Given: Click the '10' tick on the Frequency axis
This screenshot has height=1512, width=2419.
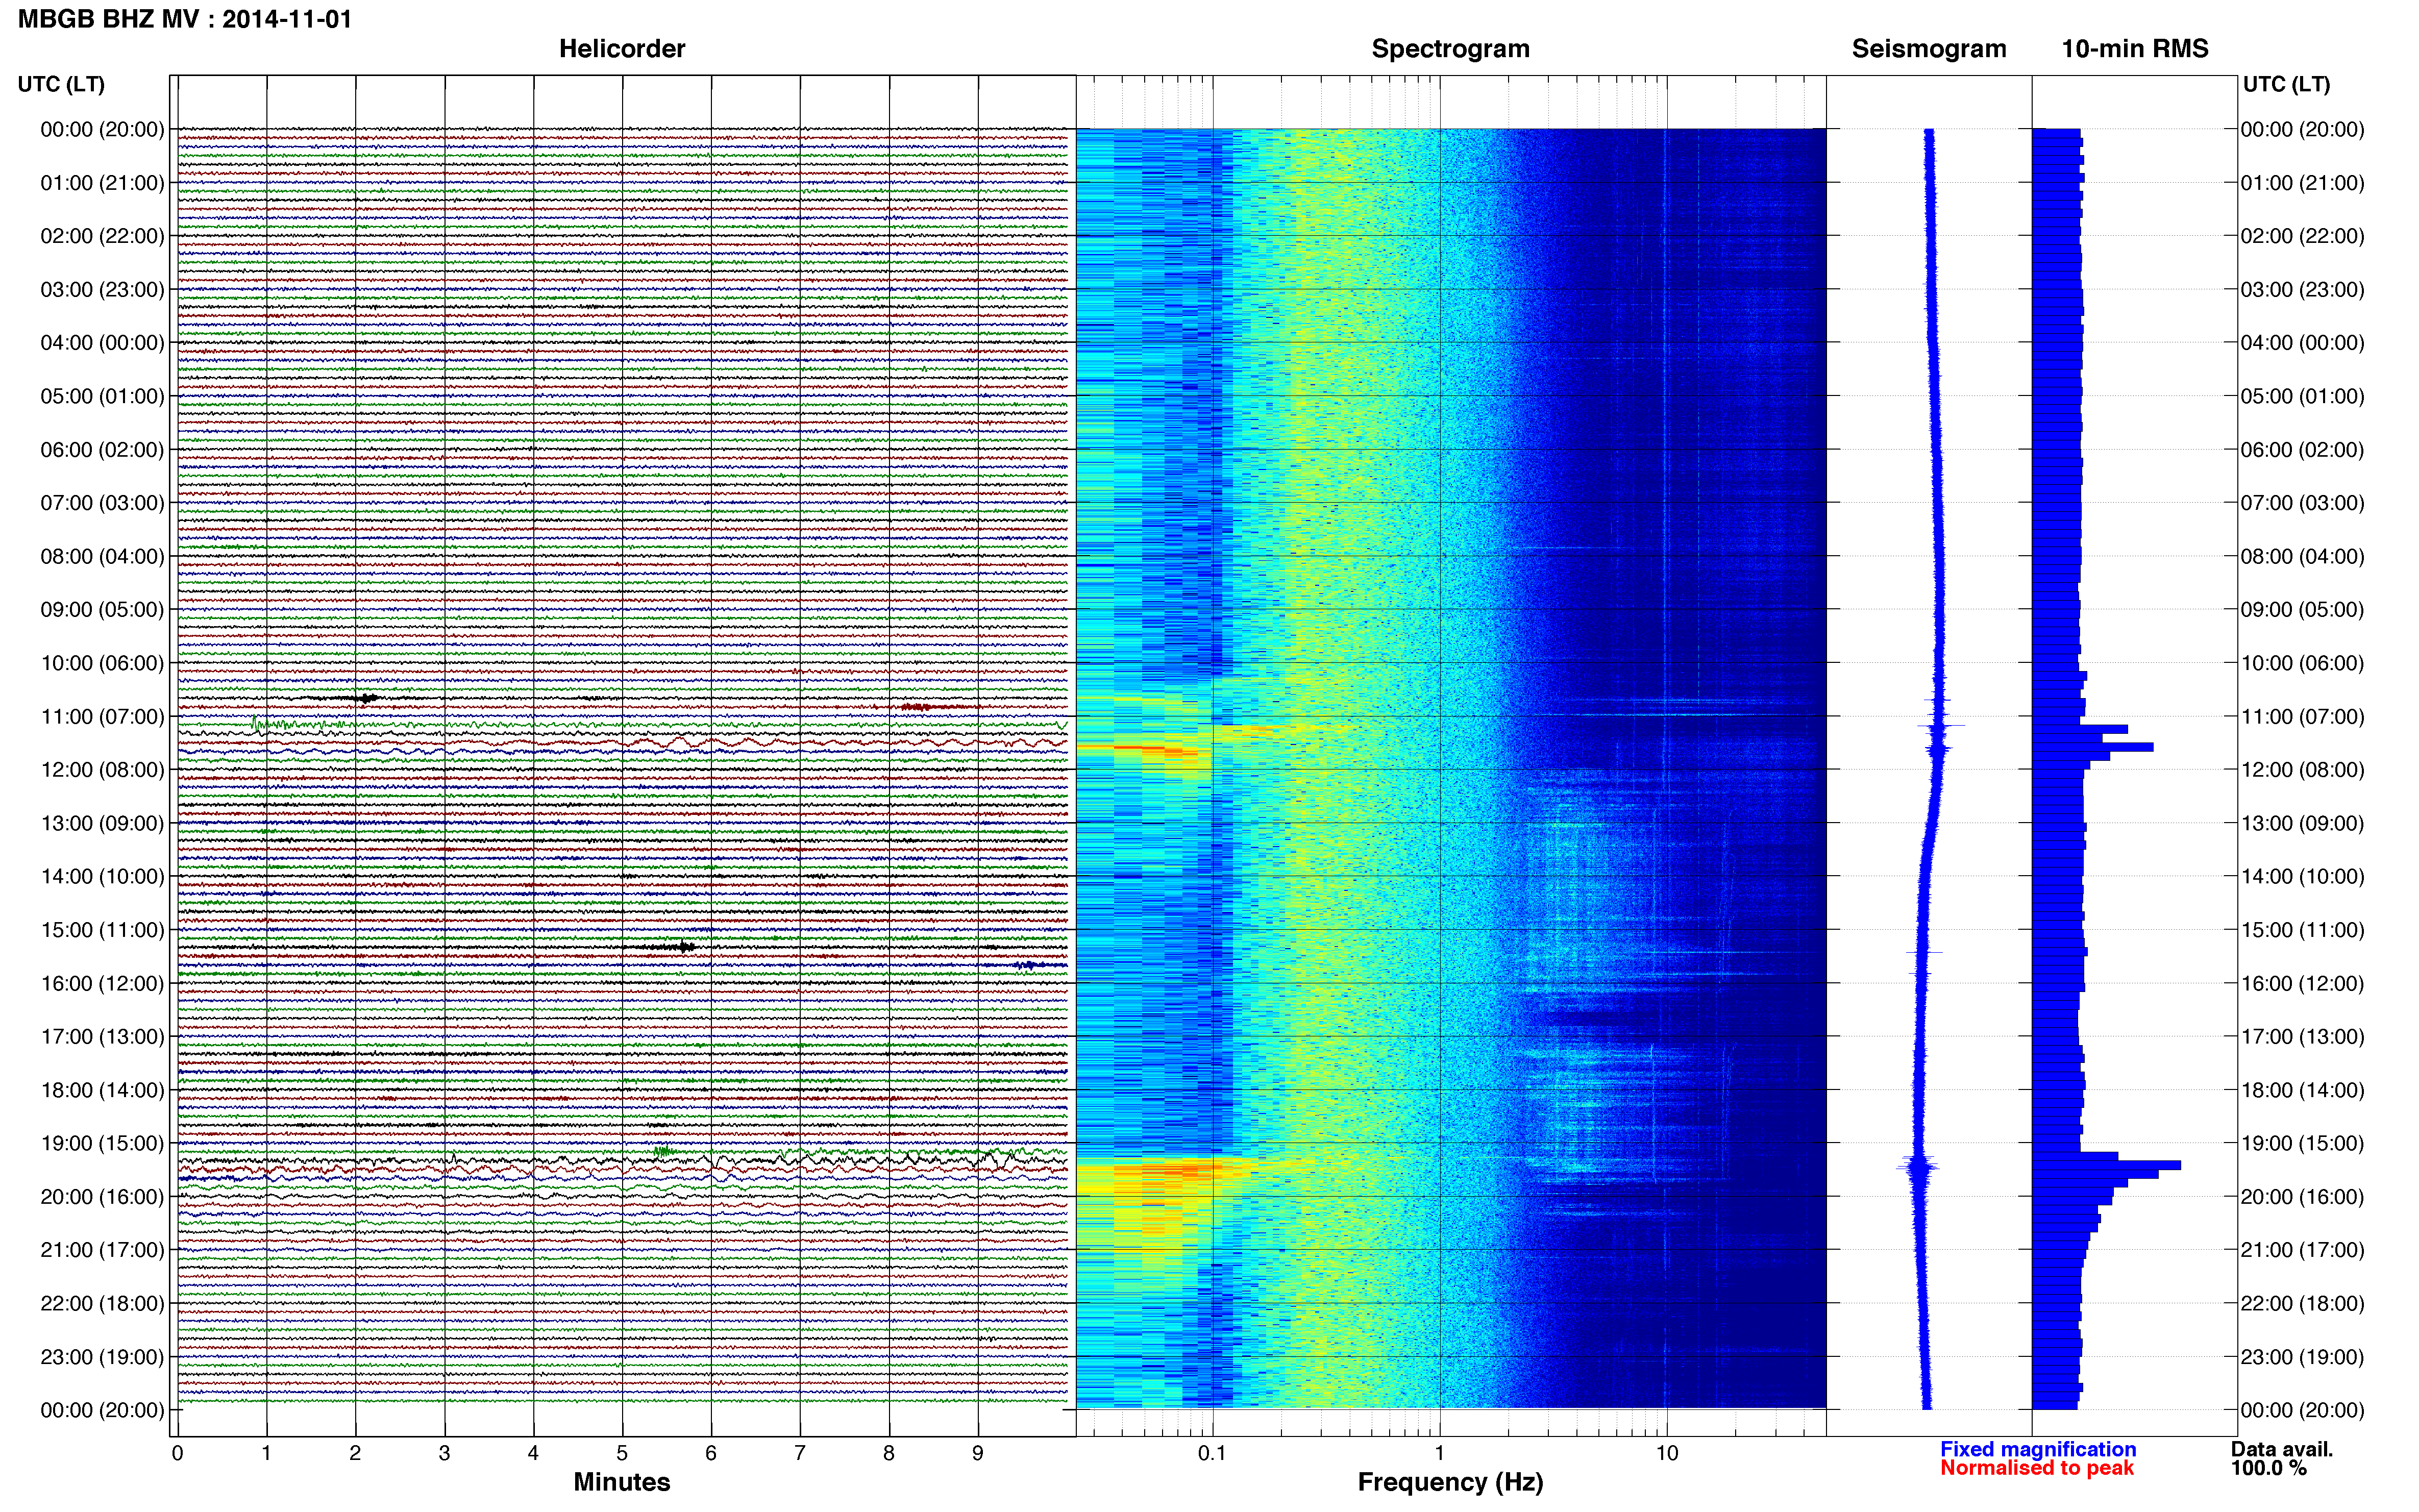Looking at the screenshot, I should (1666, 1453).
